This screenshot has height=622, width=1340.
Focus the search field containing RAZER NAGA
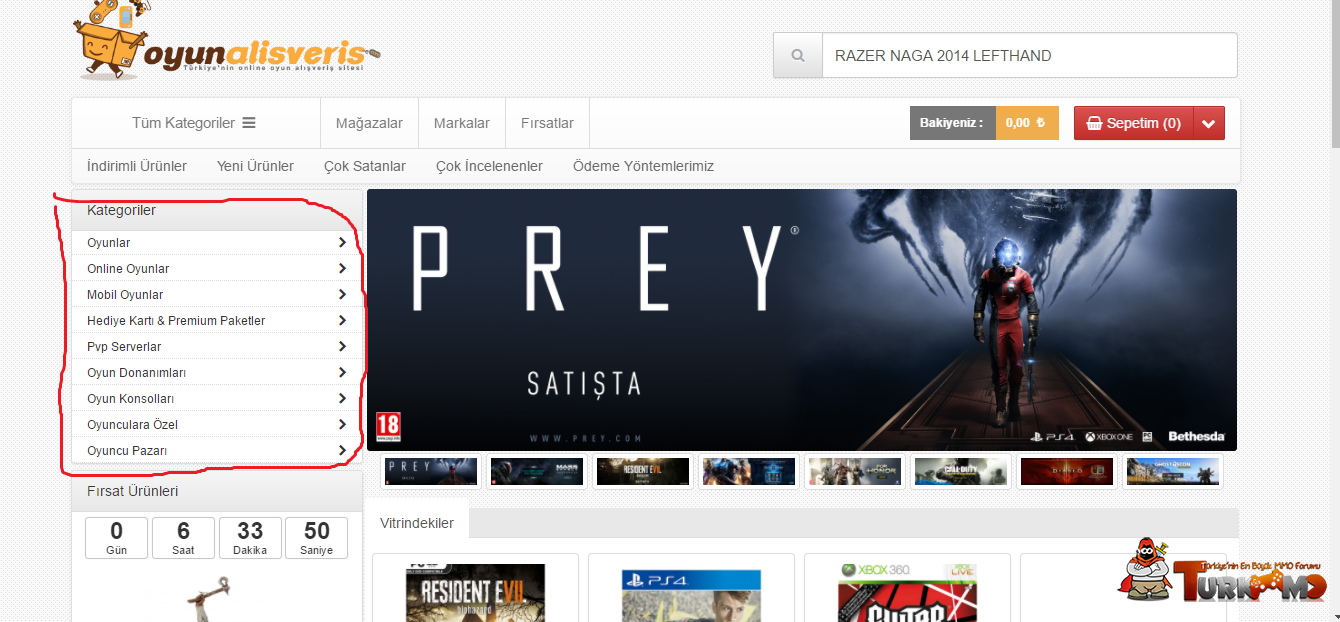point(1029,56)
